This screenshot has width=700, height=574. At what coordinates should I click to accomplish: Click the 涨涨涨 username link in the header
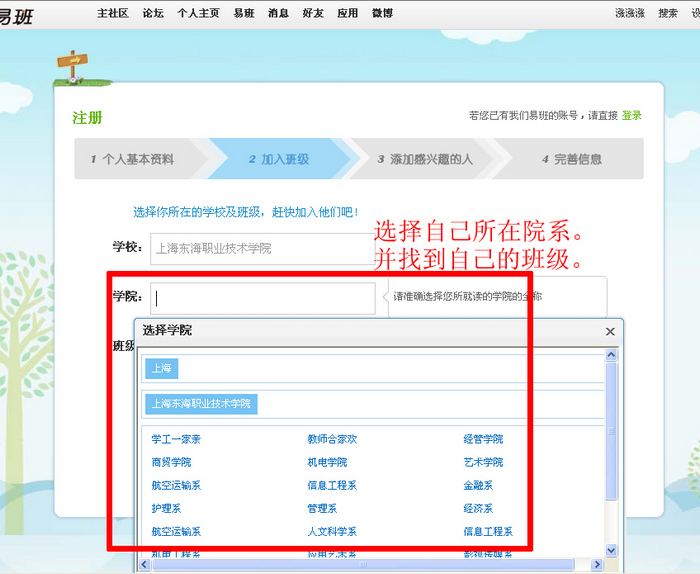630,13
